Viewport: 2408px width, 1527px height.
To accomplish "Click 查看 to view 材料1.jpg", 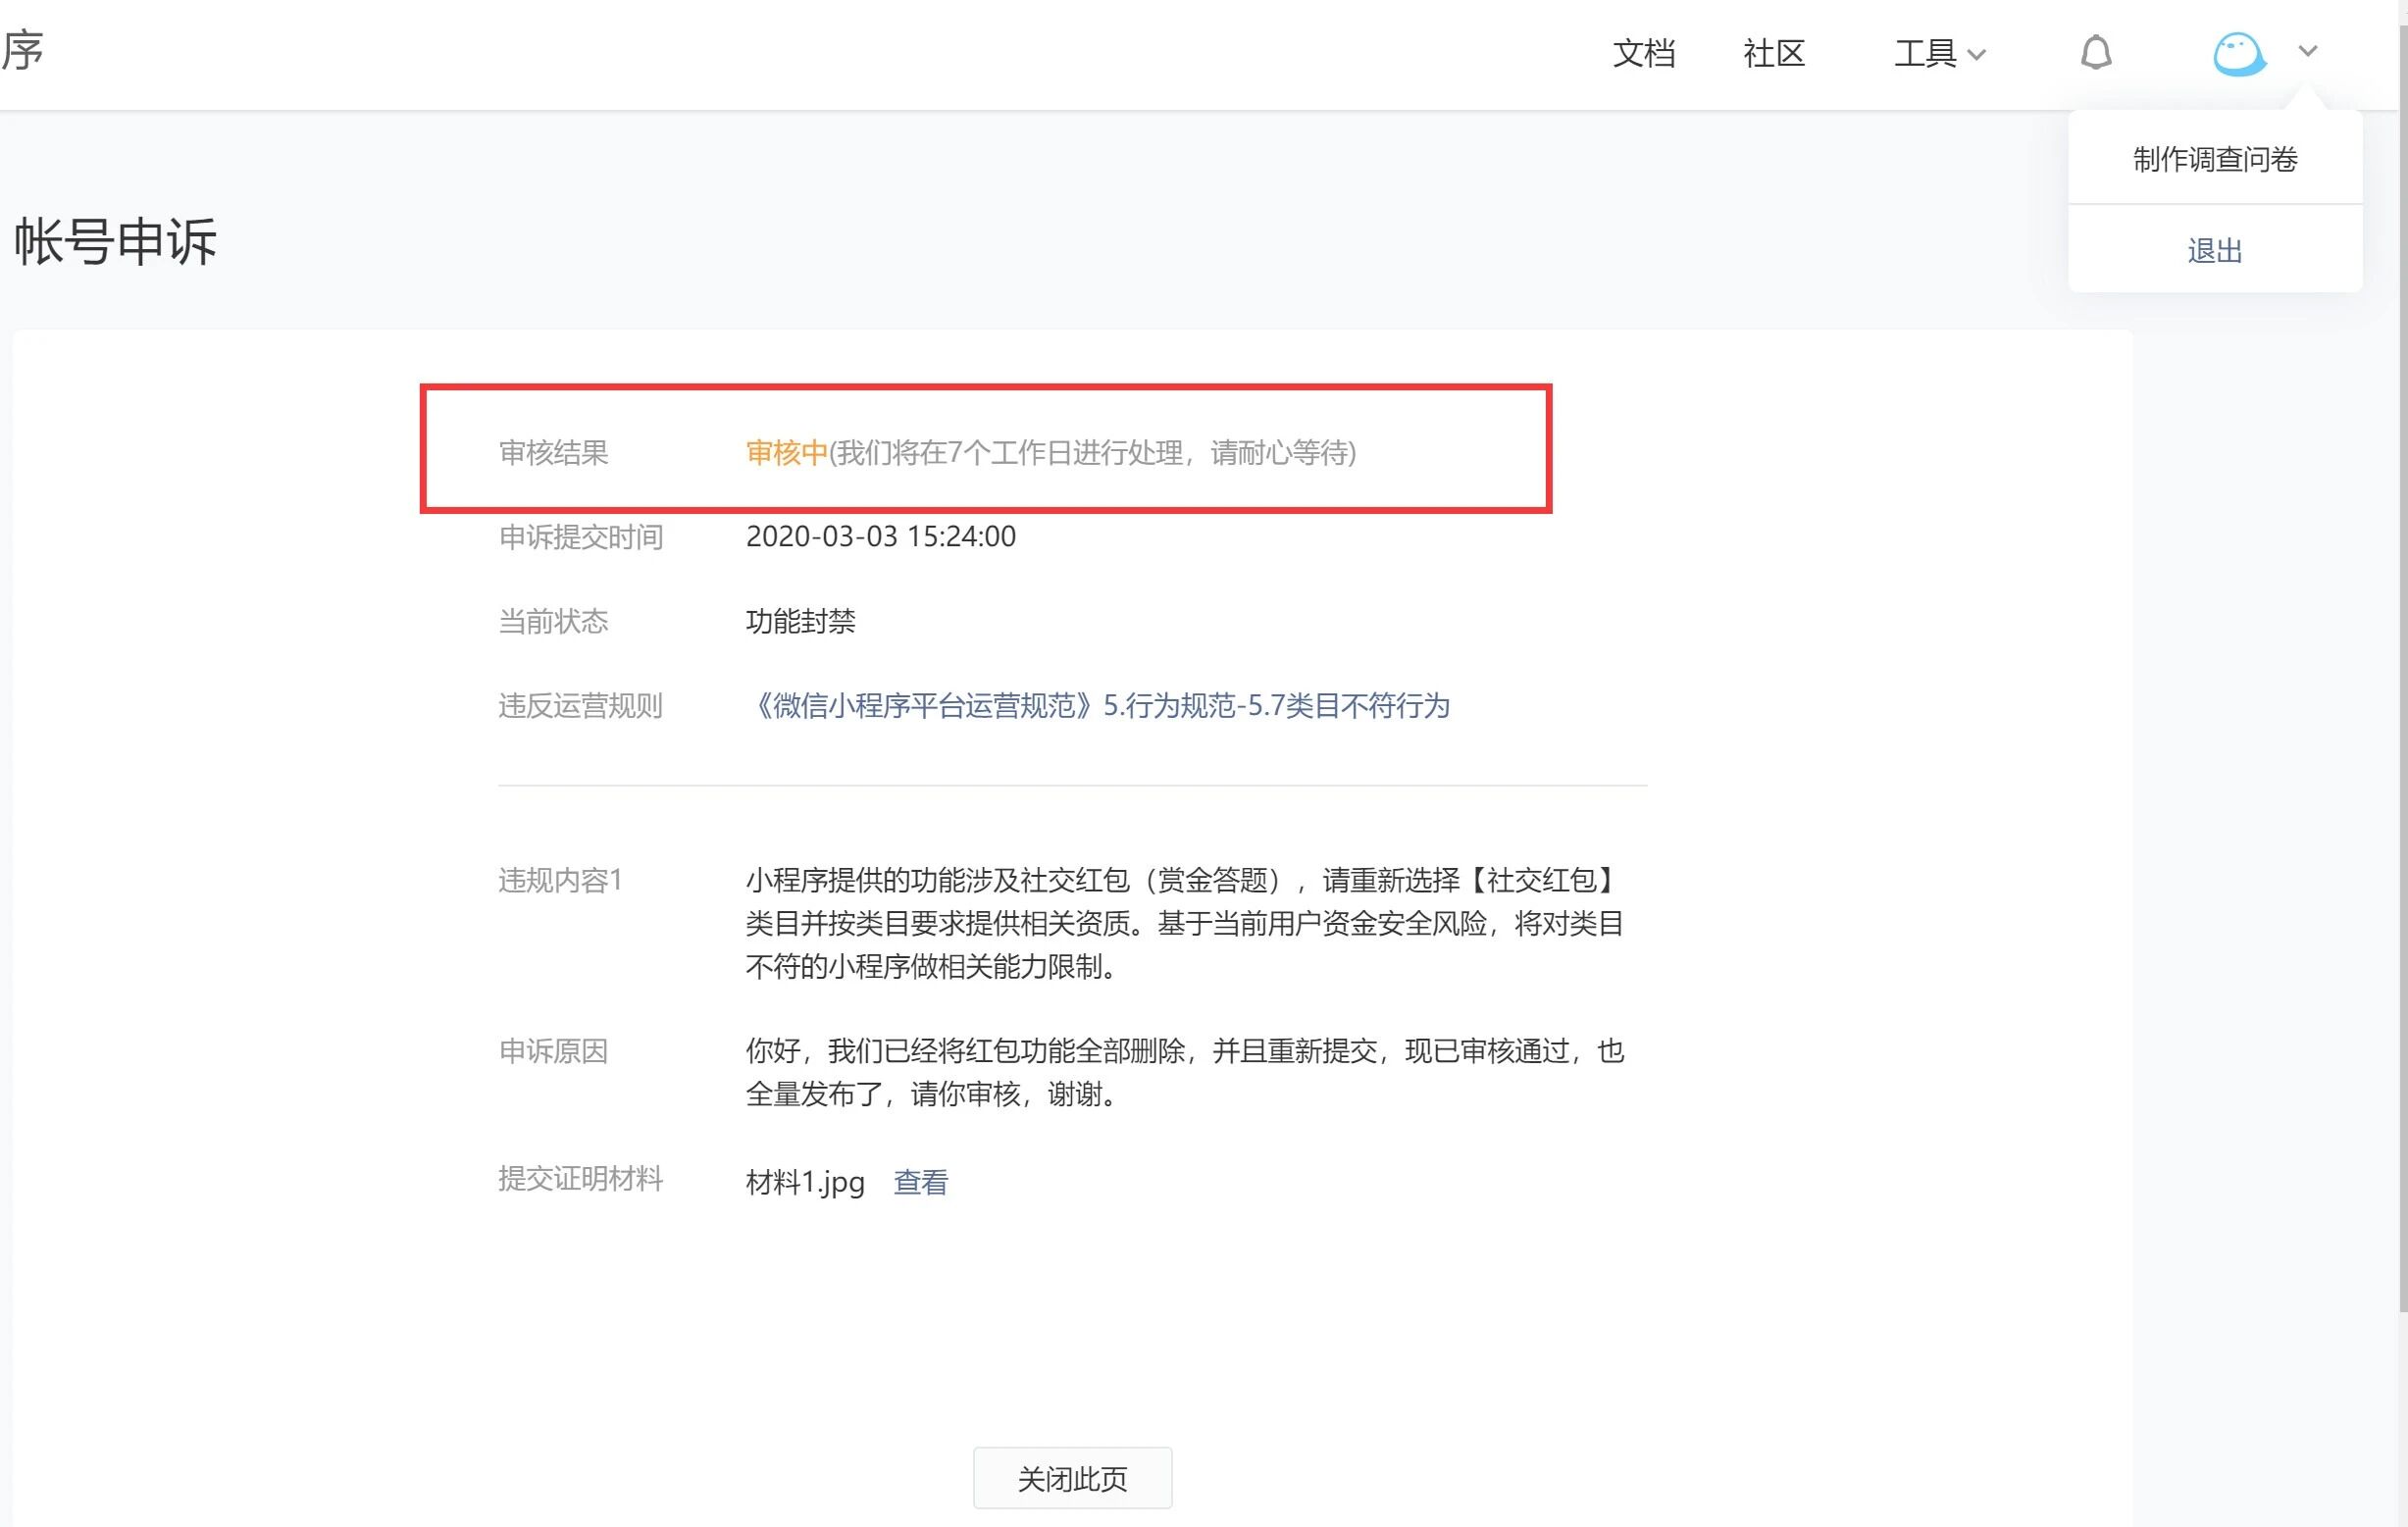I will coord(920,1182).
